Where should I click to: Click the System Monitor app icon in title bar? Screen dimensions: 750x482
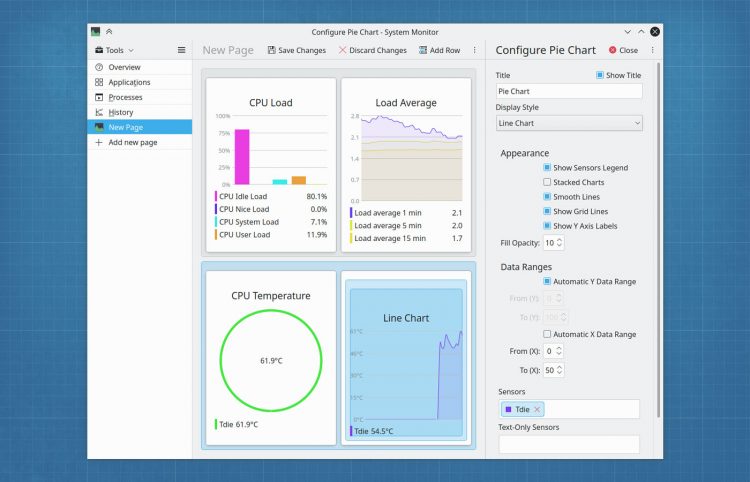pos(96,32)
